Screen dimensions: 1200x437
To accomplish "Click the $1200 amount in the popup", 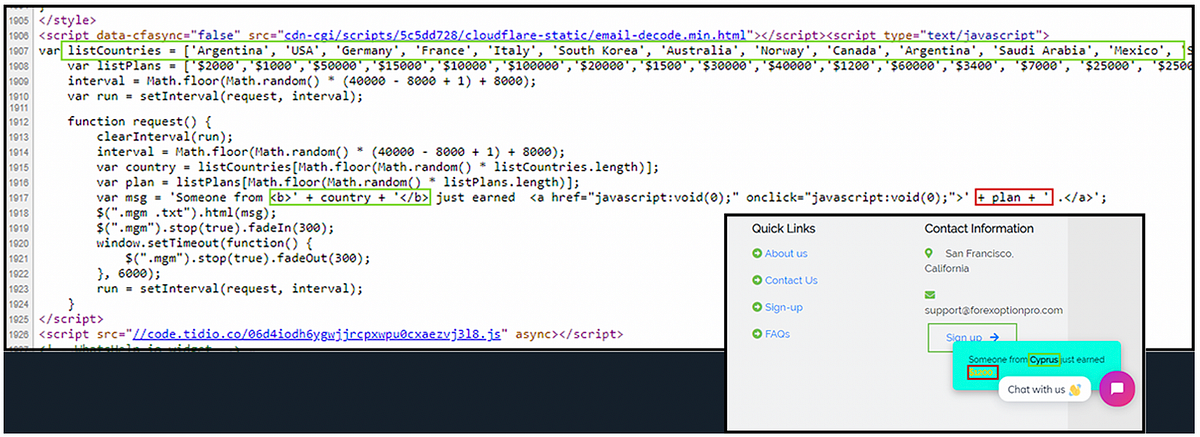I will click(983, 372).
